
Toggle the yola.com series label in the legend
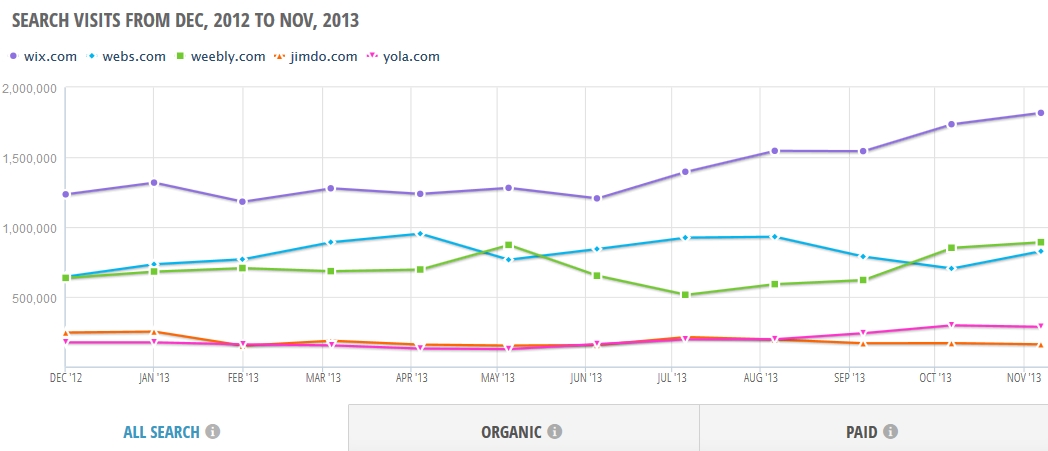(411, 57)
